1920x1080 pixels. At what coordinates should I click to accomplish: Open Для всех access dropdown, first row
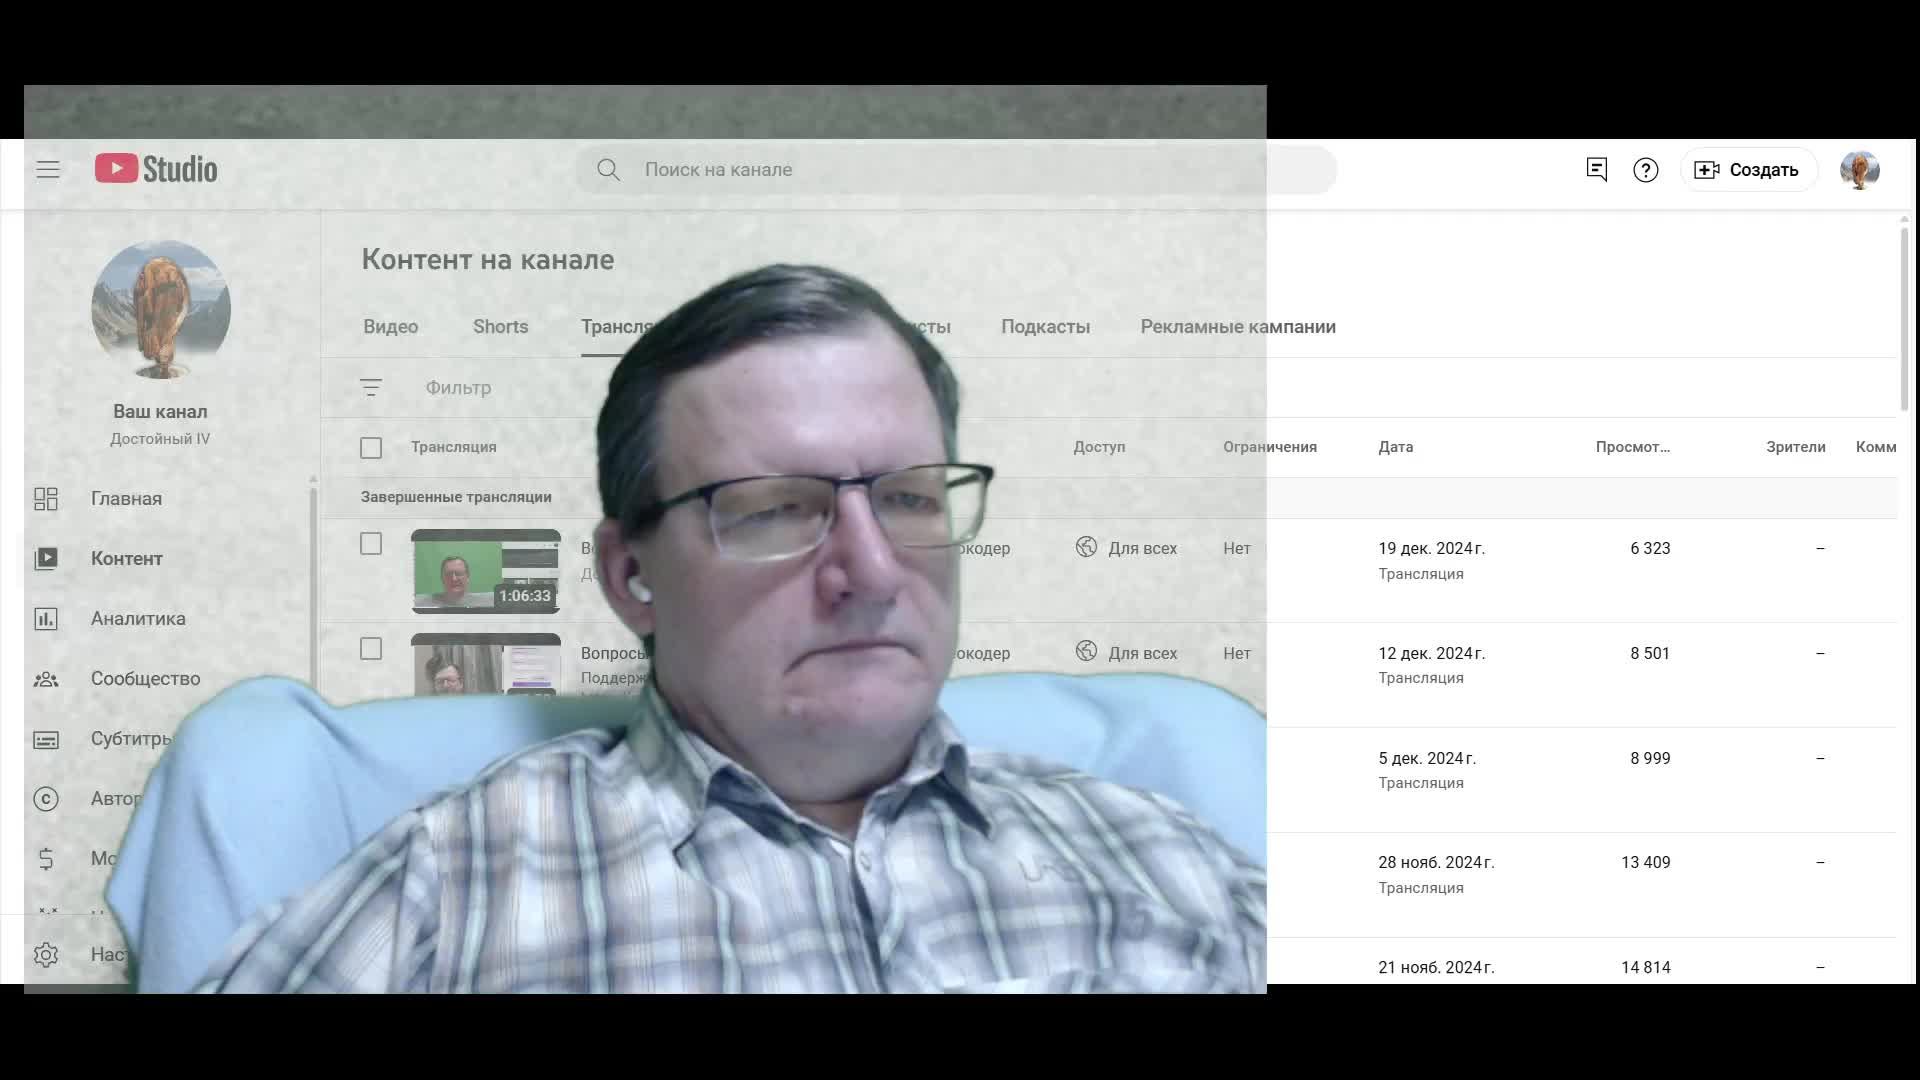[x=1128, y=548]
